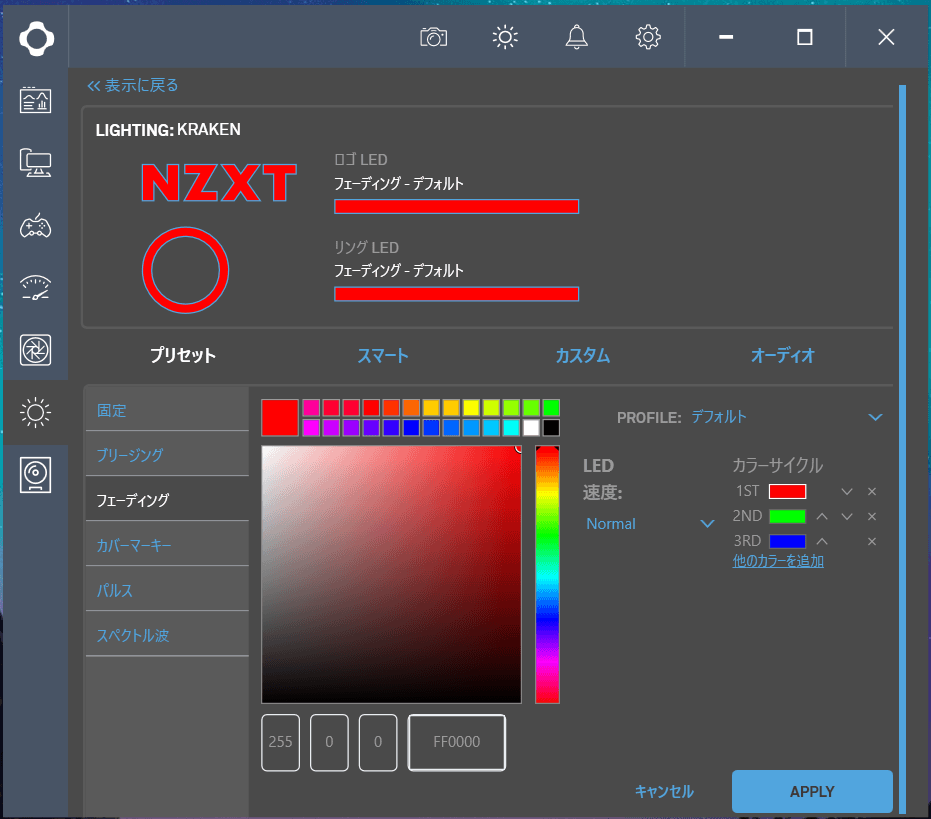Select the NZXT logo LED preview
The image size is (931, 819).
218,183
